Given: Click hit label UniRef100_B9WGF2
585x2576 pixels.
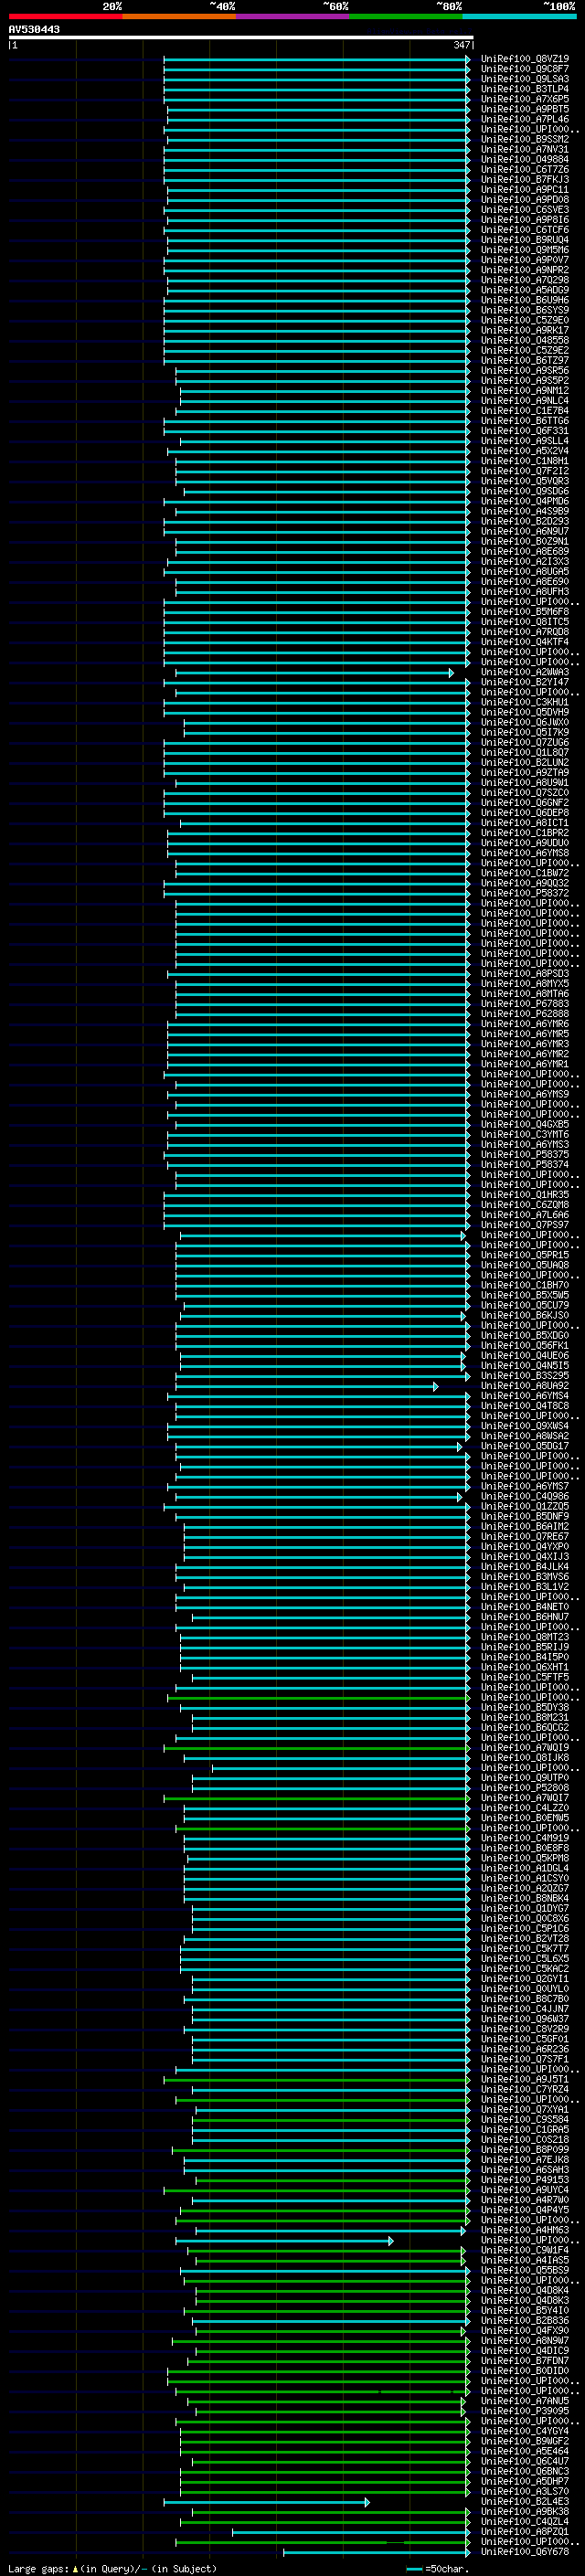Looking at the screenshot, I should click(525, 2442).
